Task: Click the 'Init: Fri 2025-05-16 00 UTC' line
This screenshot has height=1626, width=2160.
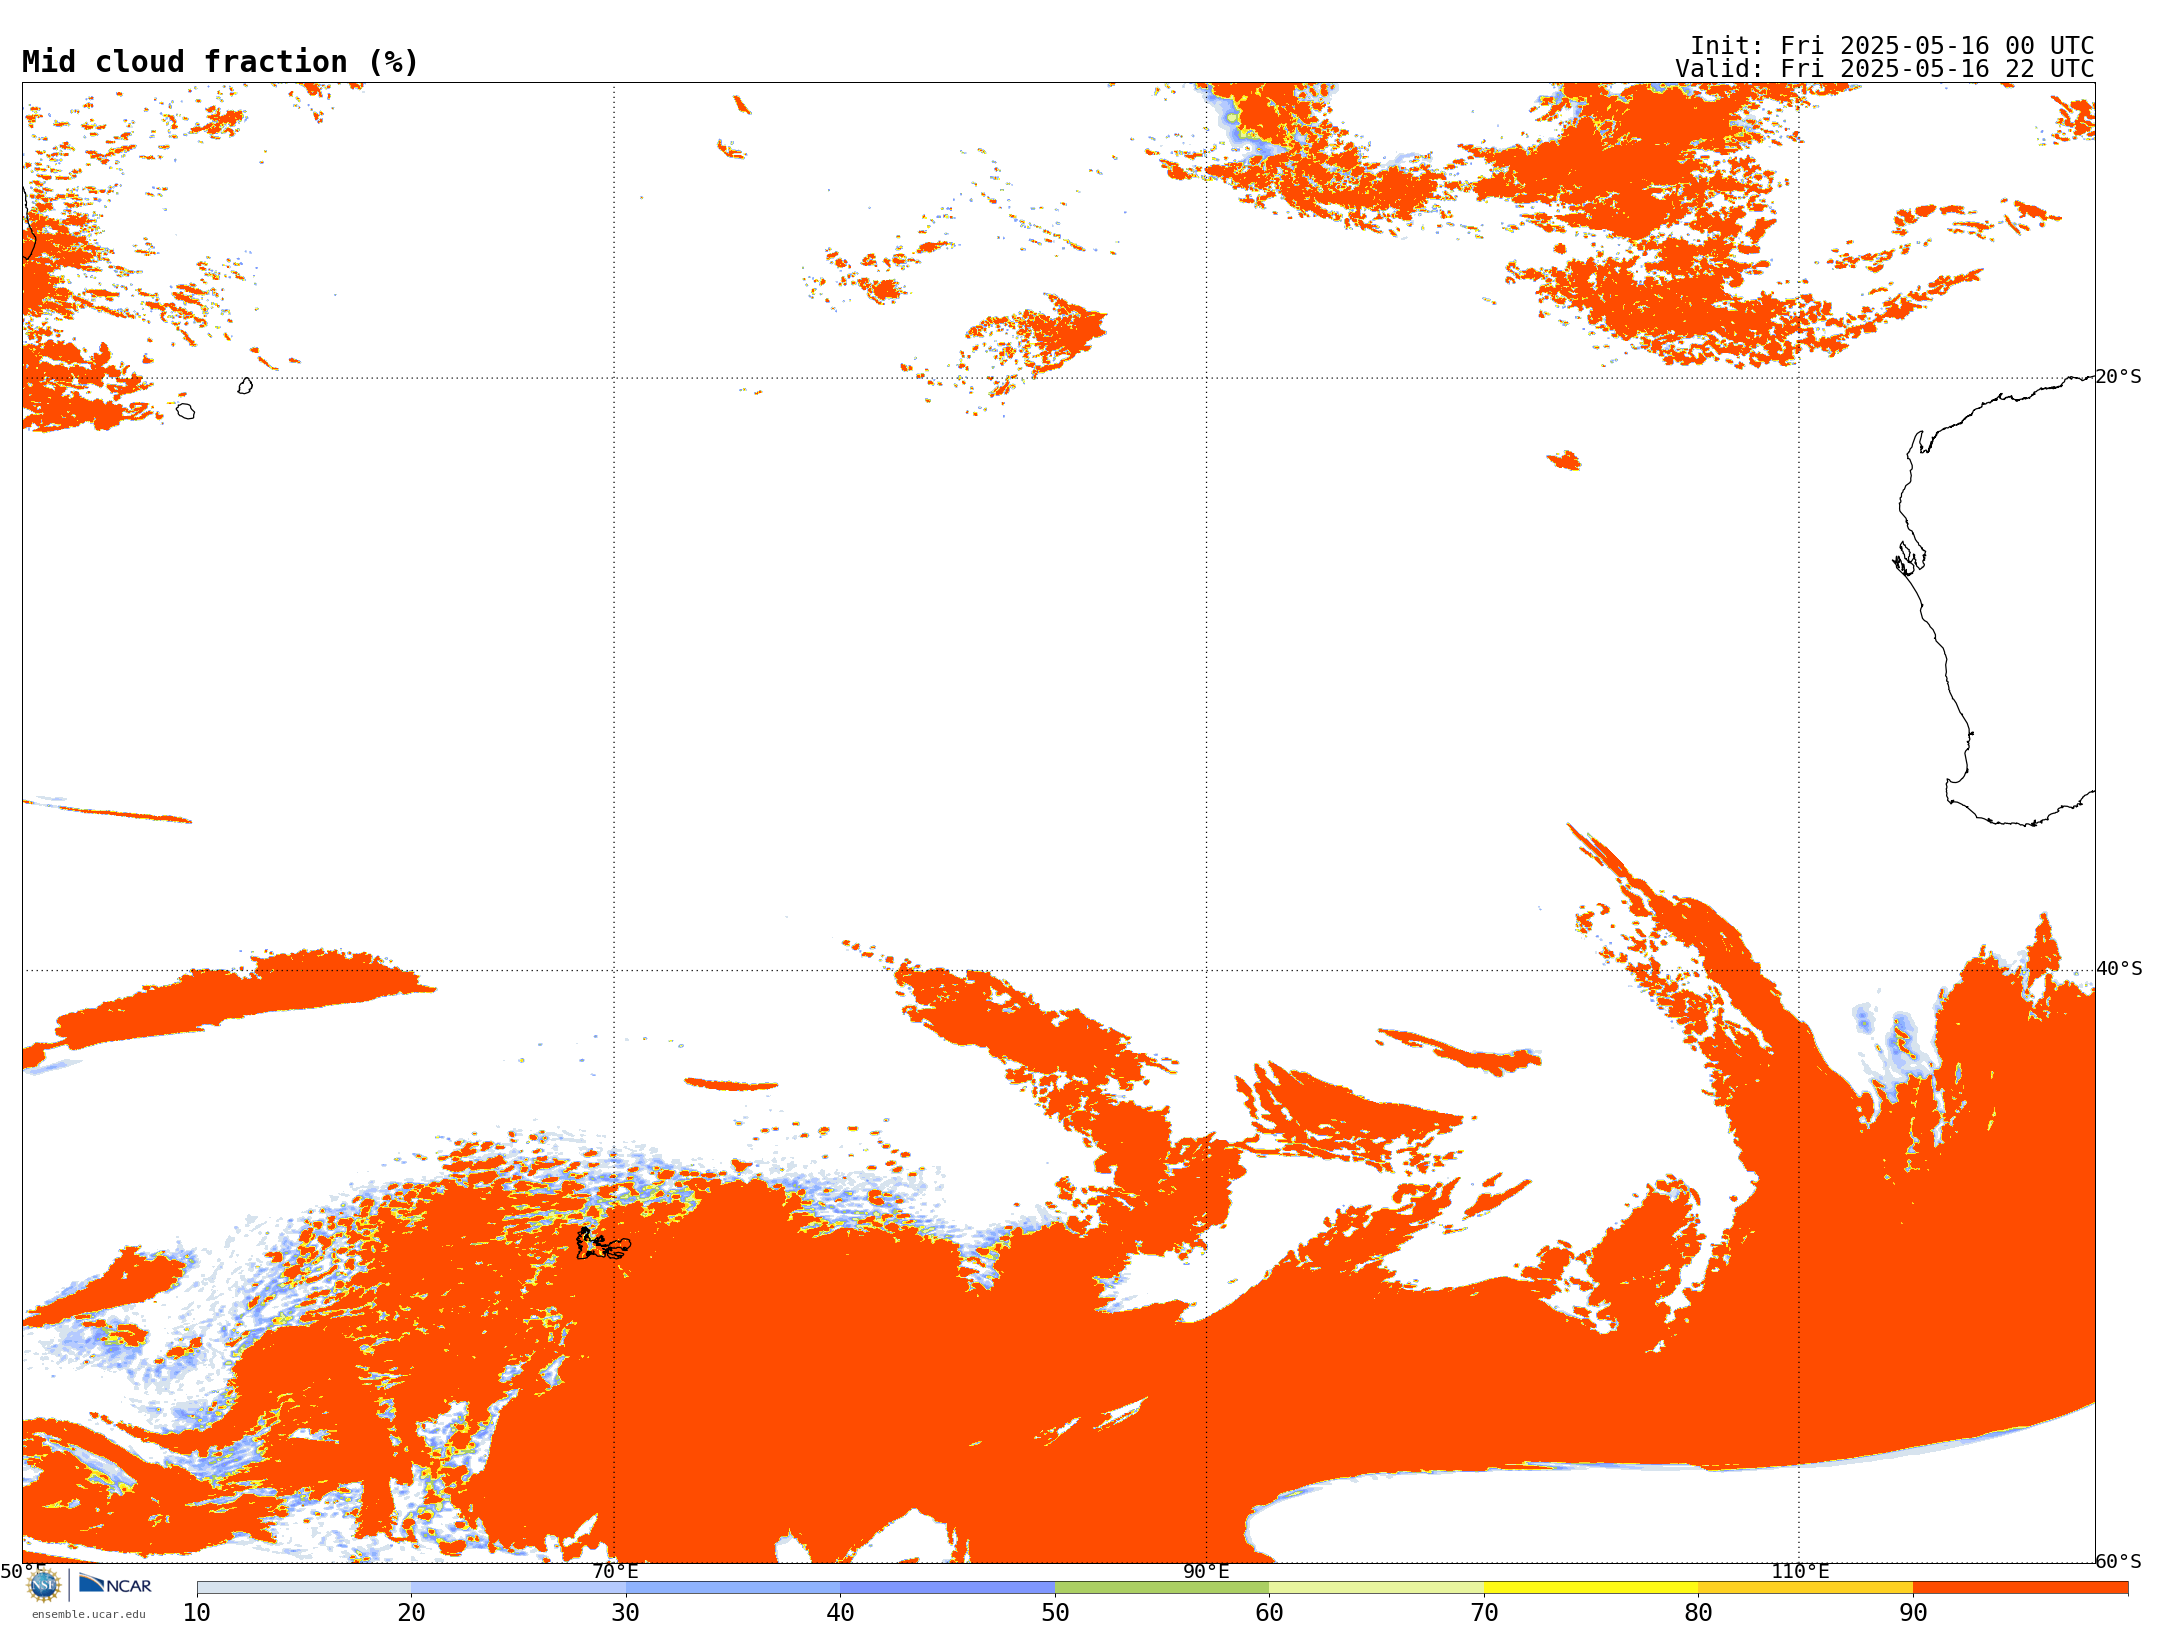Action: point(1892,46)
